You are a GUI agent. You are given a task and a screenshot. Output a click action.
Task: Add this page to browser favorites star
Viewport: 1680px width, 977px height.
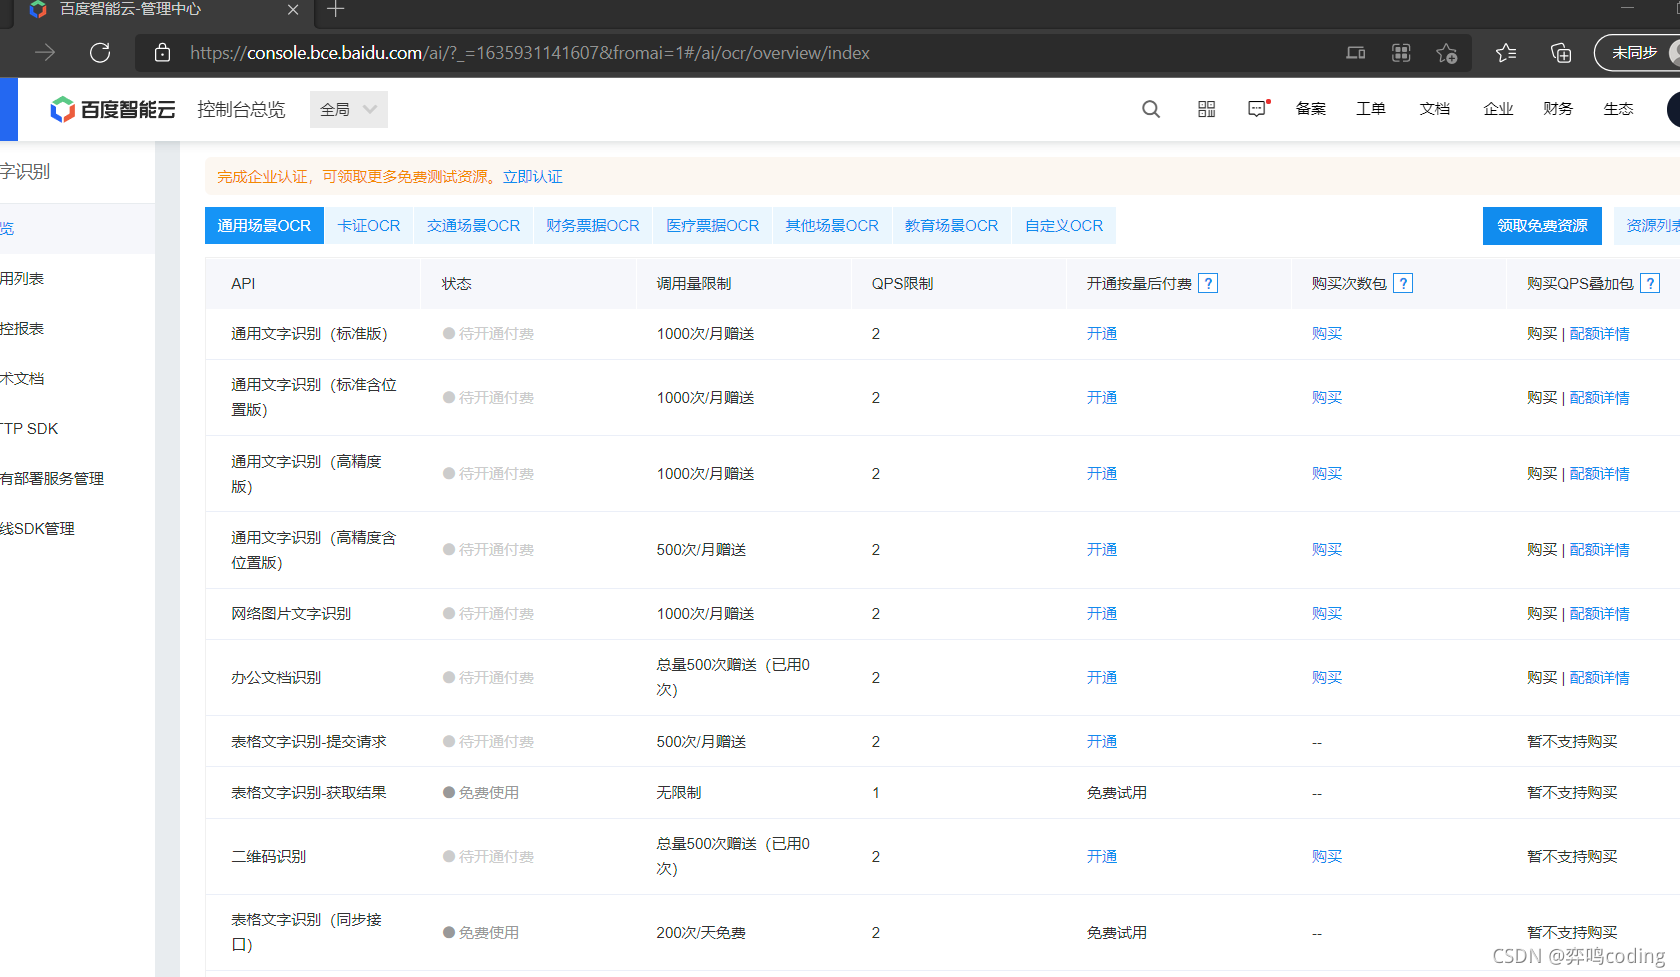coord(1446,53)
